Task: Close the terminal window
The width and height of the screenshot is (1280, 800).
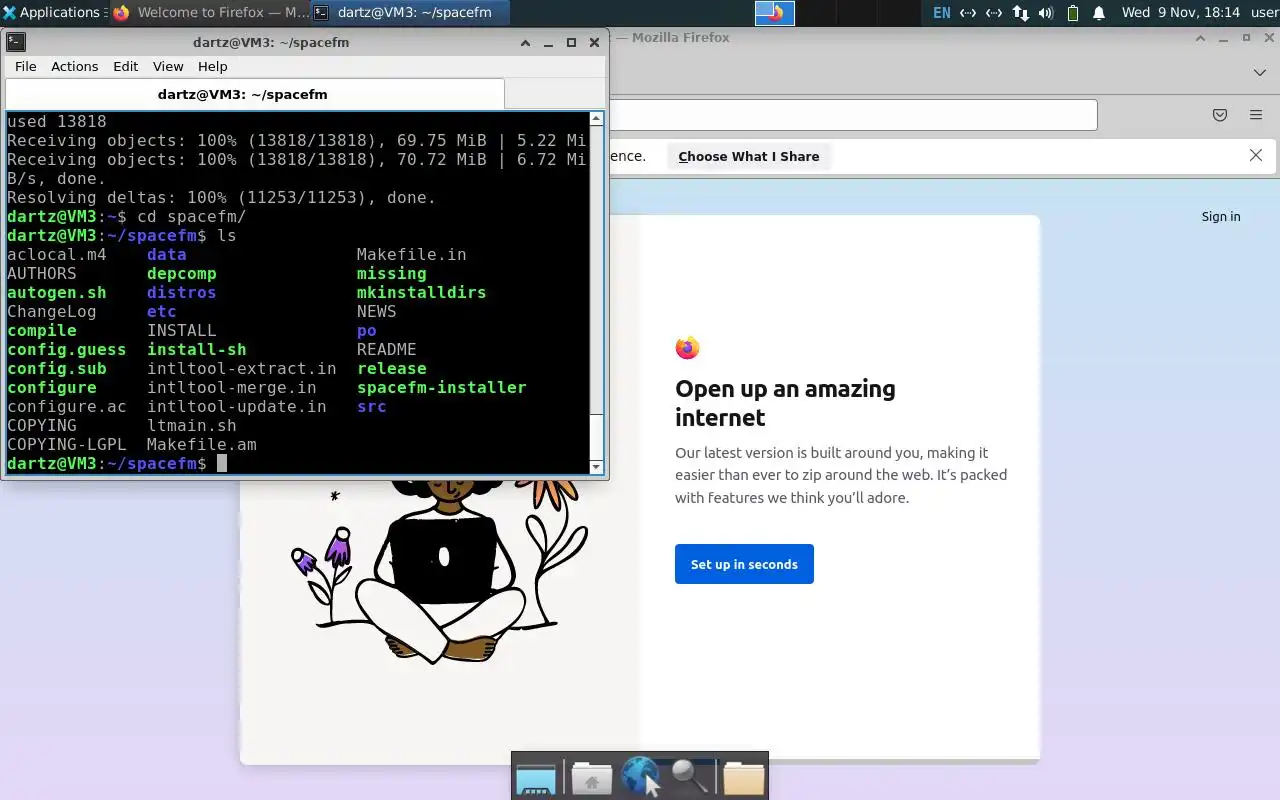Action: [x=594, y=42]
